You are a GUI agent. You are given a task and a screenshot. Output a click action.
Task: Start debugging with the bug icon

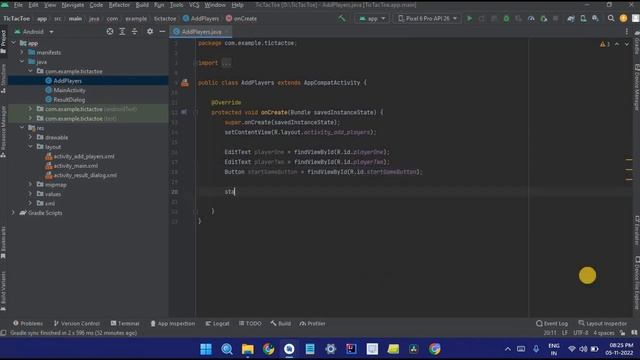506,18
